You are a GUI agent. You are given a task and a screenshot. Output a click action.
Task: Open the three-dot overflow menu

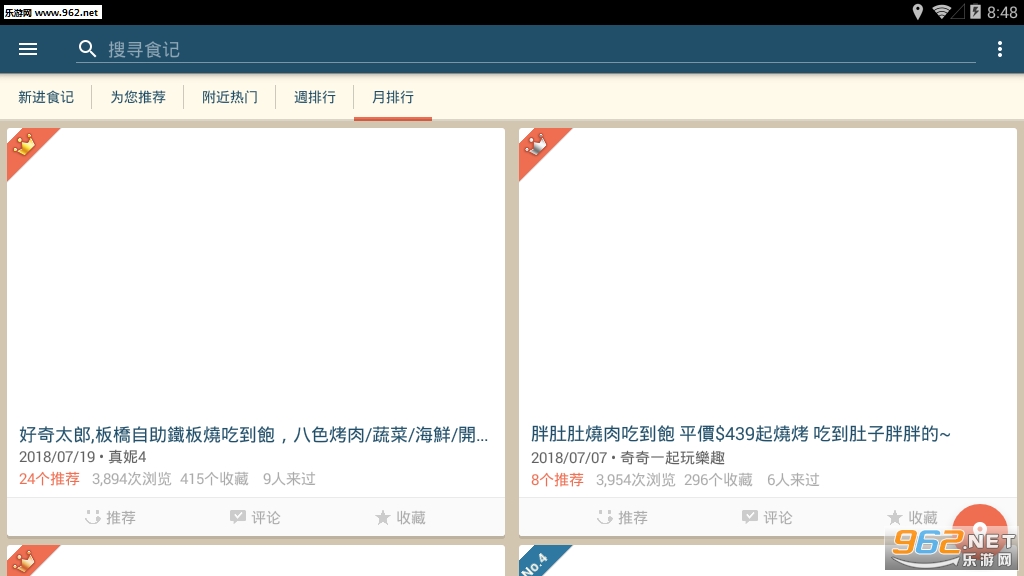point(999,49)
